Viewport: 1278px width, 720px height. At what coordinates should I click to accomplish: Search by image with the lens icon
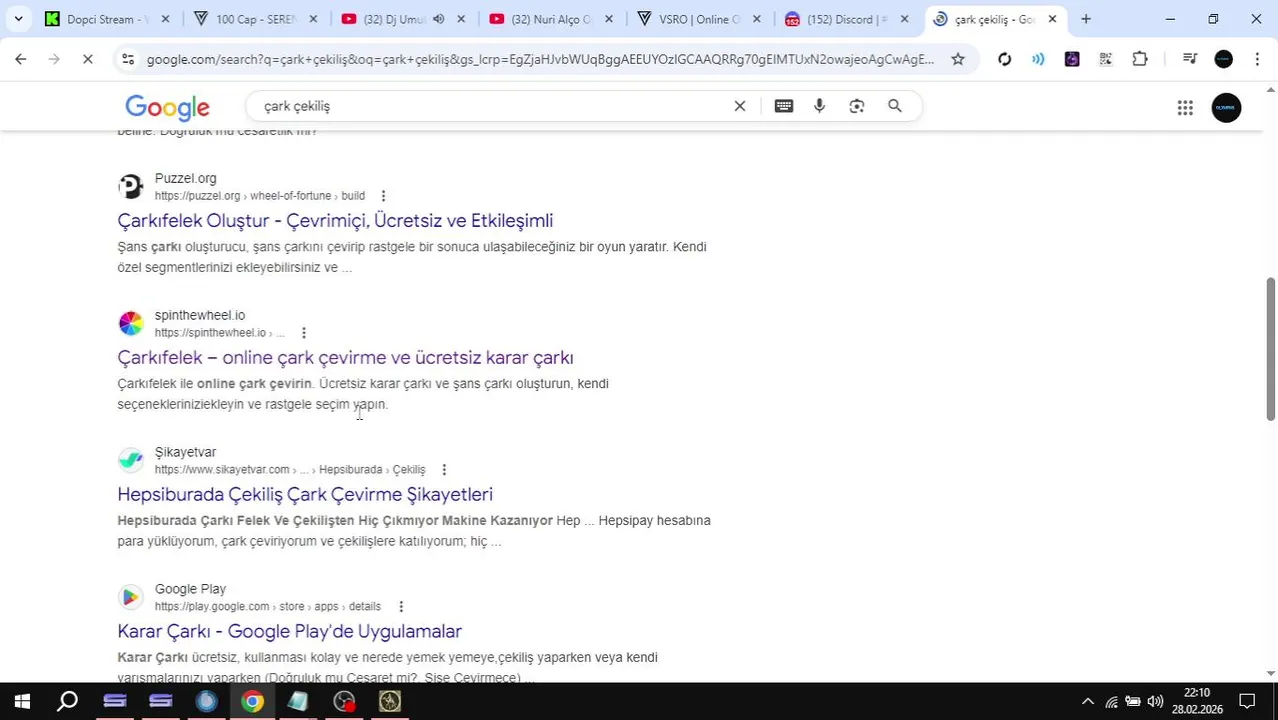point(857,106)
